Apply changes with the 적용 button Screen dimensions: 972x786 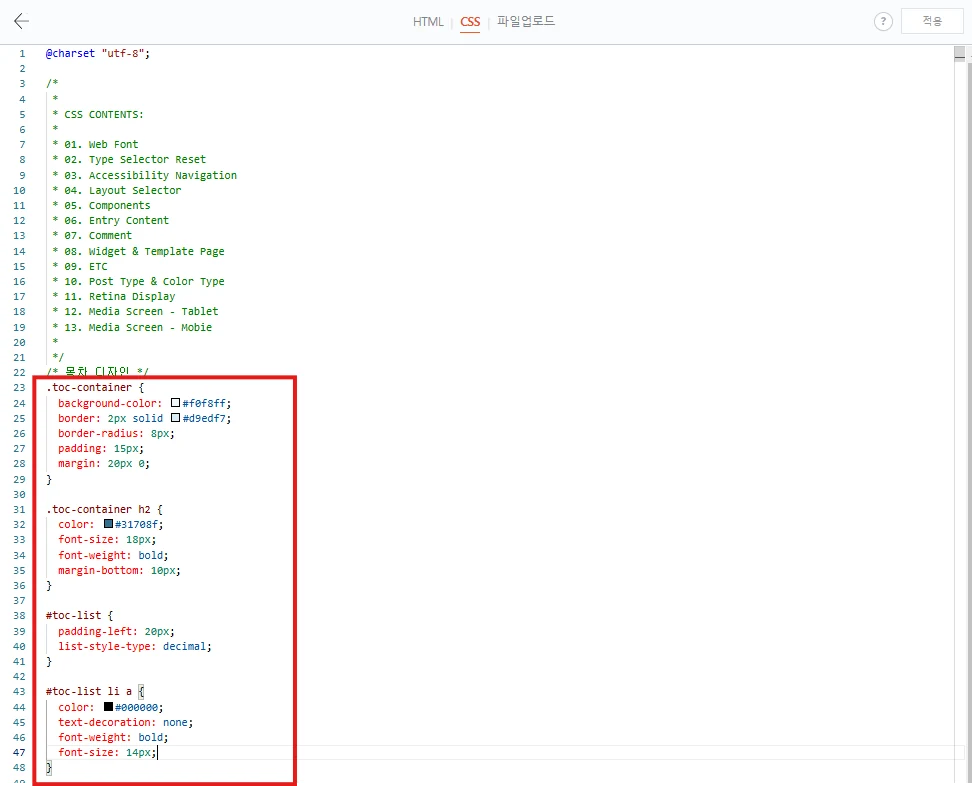tap(932, 21)
